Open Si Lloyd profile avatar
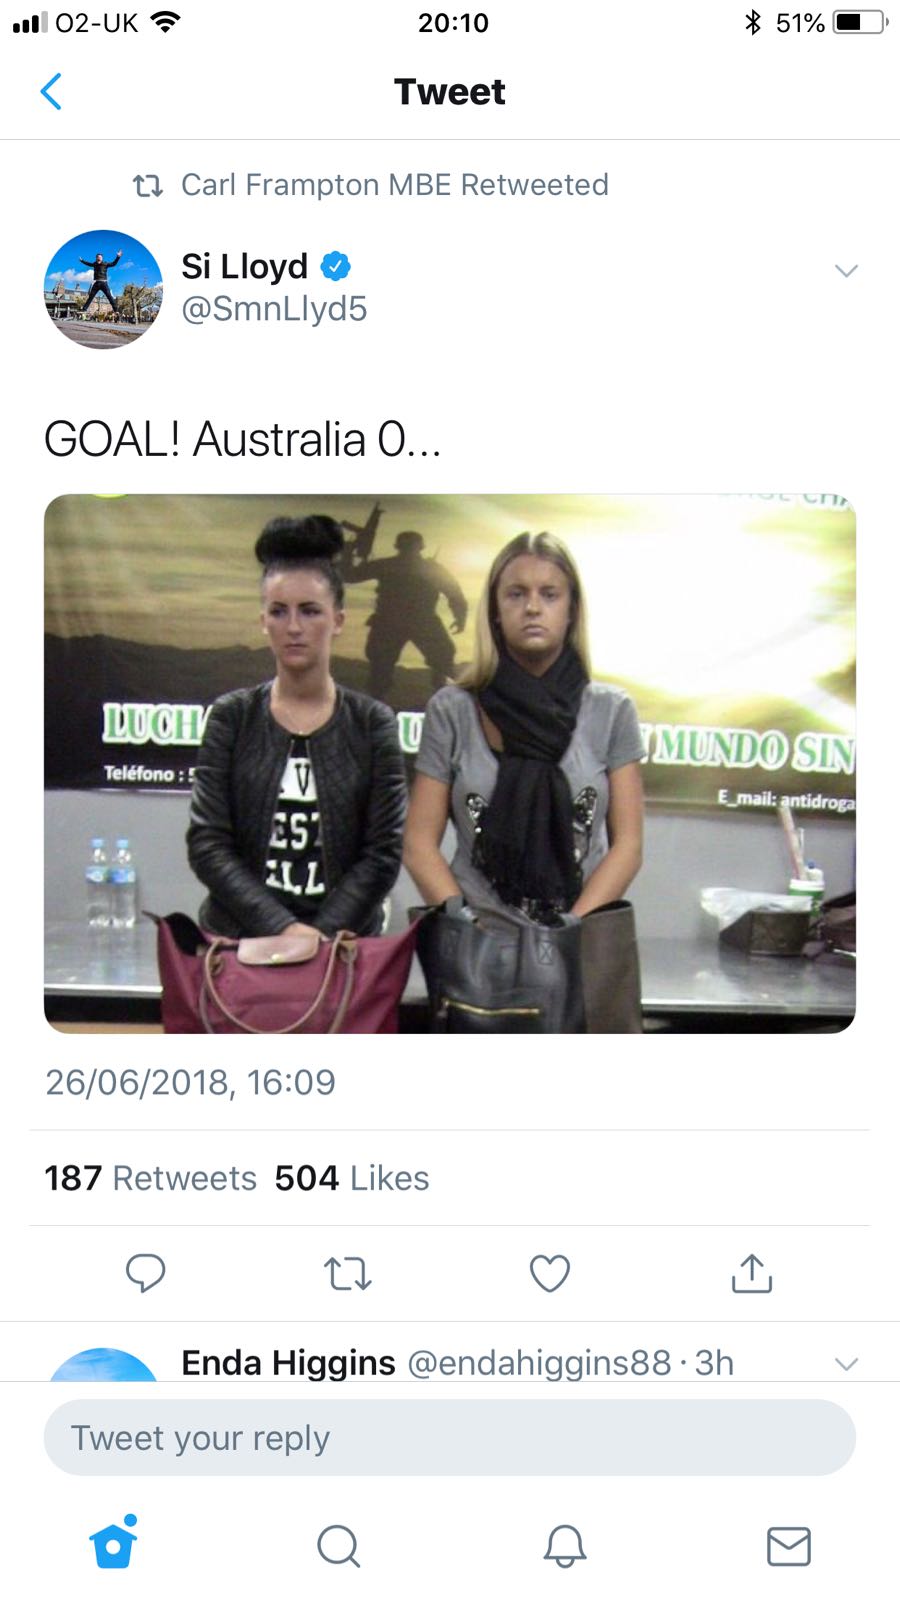Screen dimensions: 900x1600 [103, 289]
